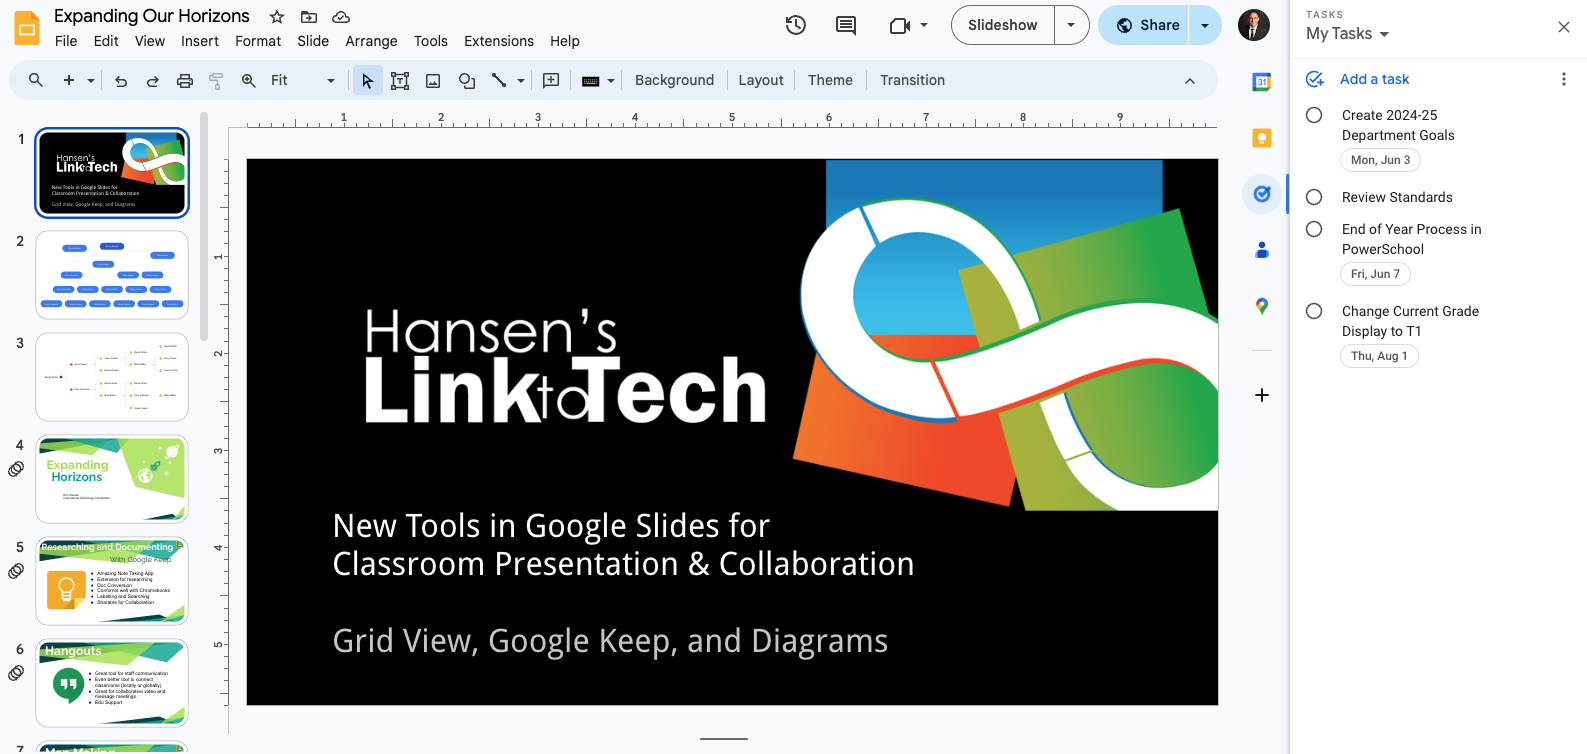This screenshot has width=1587, height=754.
Task: Star the Expanding Our Horizons presentation
Action: [277, 17]
